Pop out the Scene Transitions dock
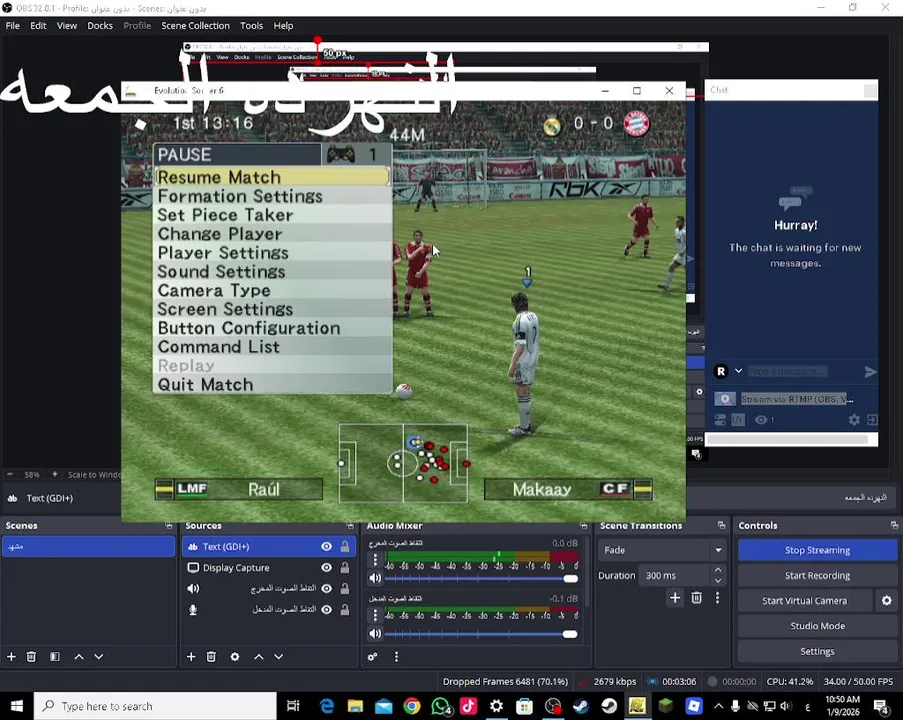Viewport: 903px width, 720px height. [722, 525]
